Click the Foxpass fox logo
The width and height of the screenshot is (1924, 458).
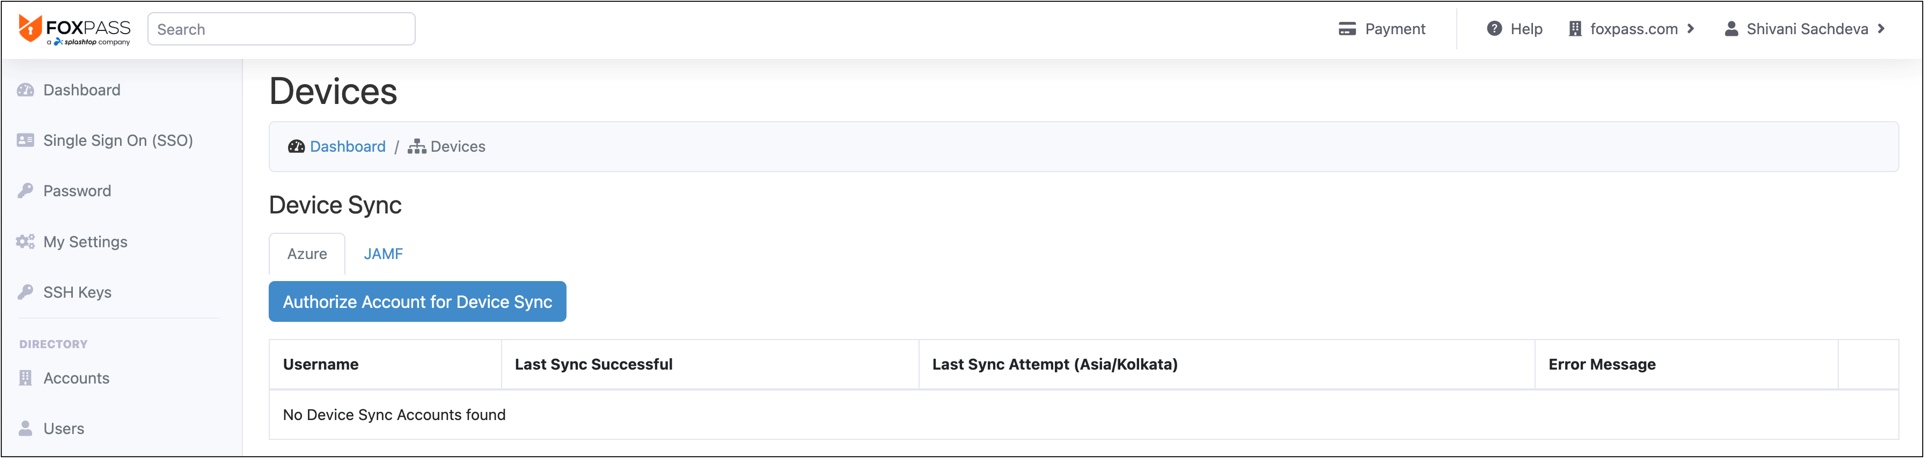(31, 29)
